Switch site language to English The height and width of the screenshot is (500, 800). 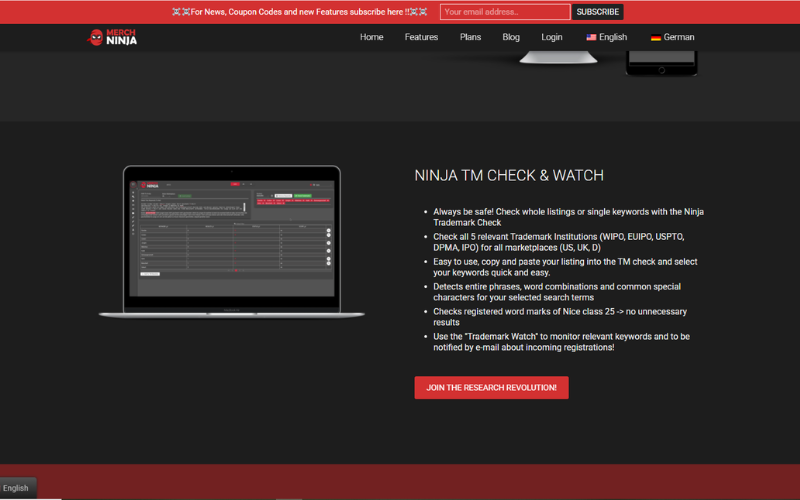coord(607,37)
